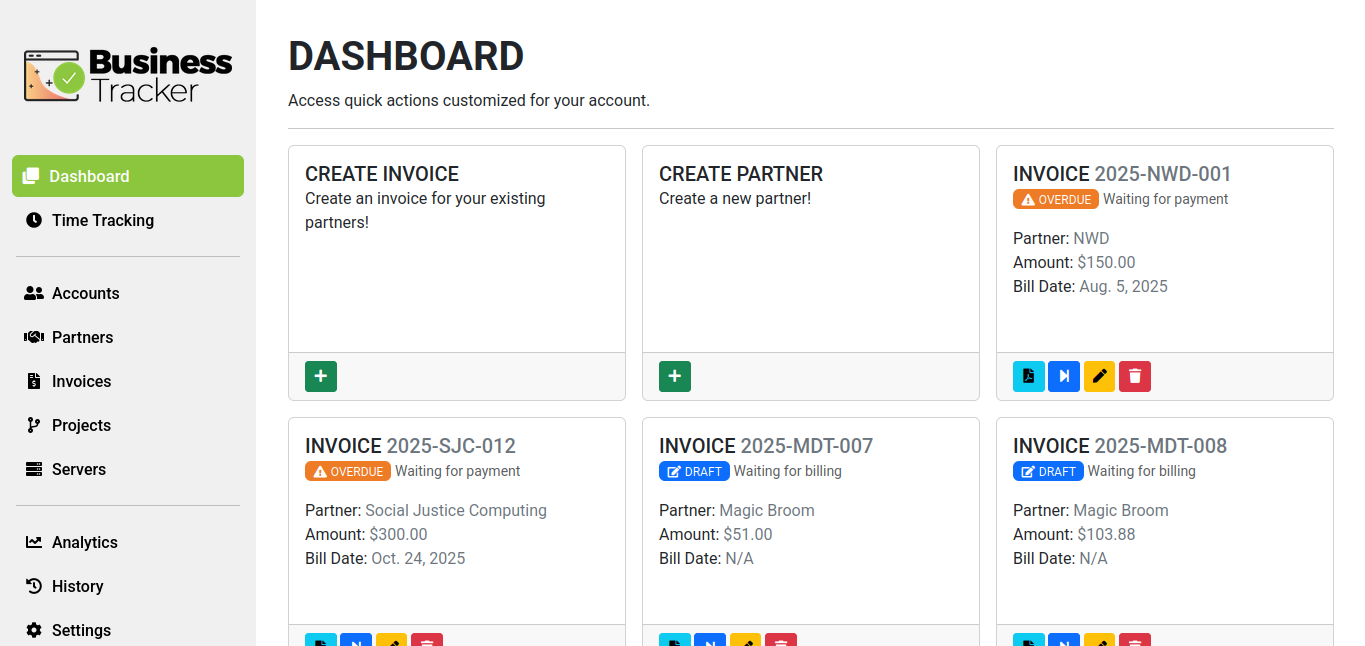Screen dimensions: 1365x646
Task: Edit invoice 2025-NWD-001 with pencil icon
Action: pos(1100,376)
